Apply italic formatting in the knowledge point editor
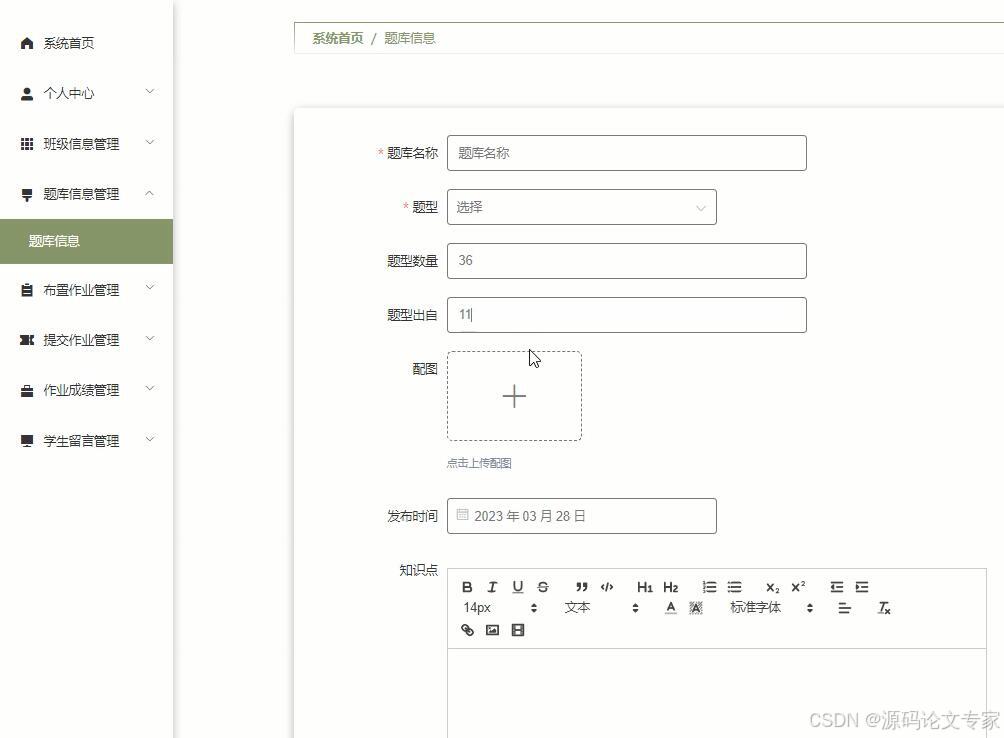Image resolution: width=1004 pixels, height=738 pixels. click(492, 587)
